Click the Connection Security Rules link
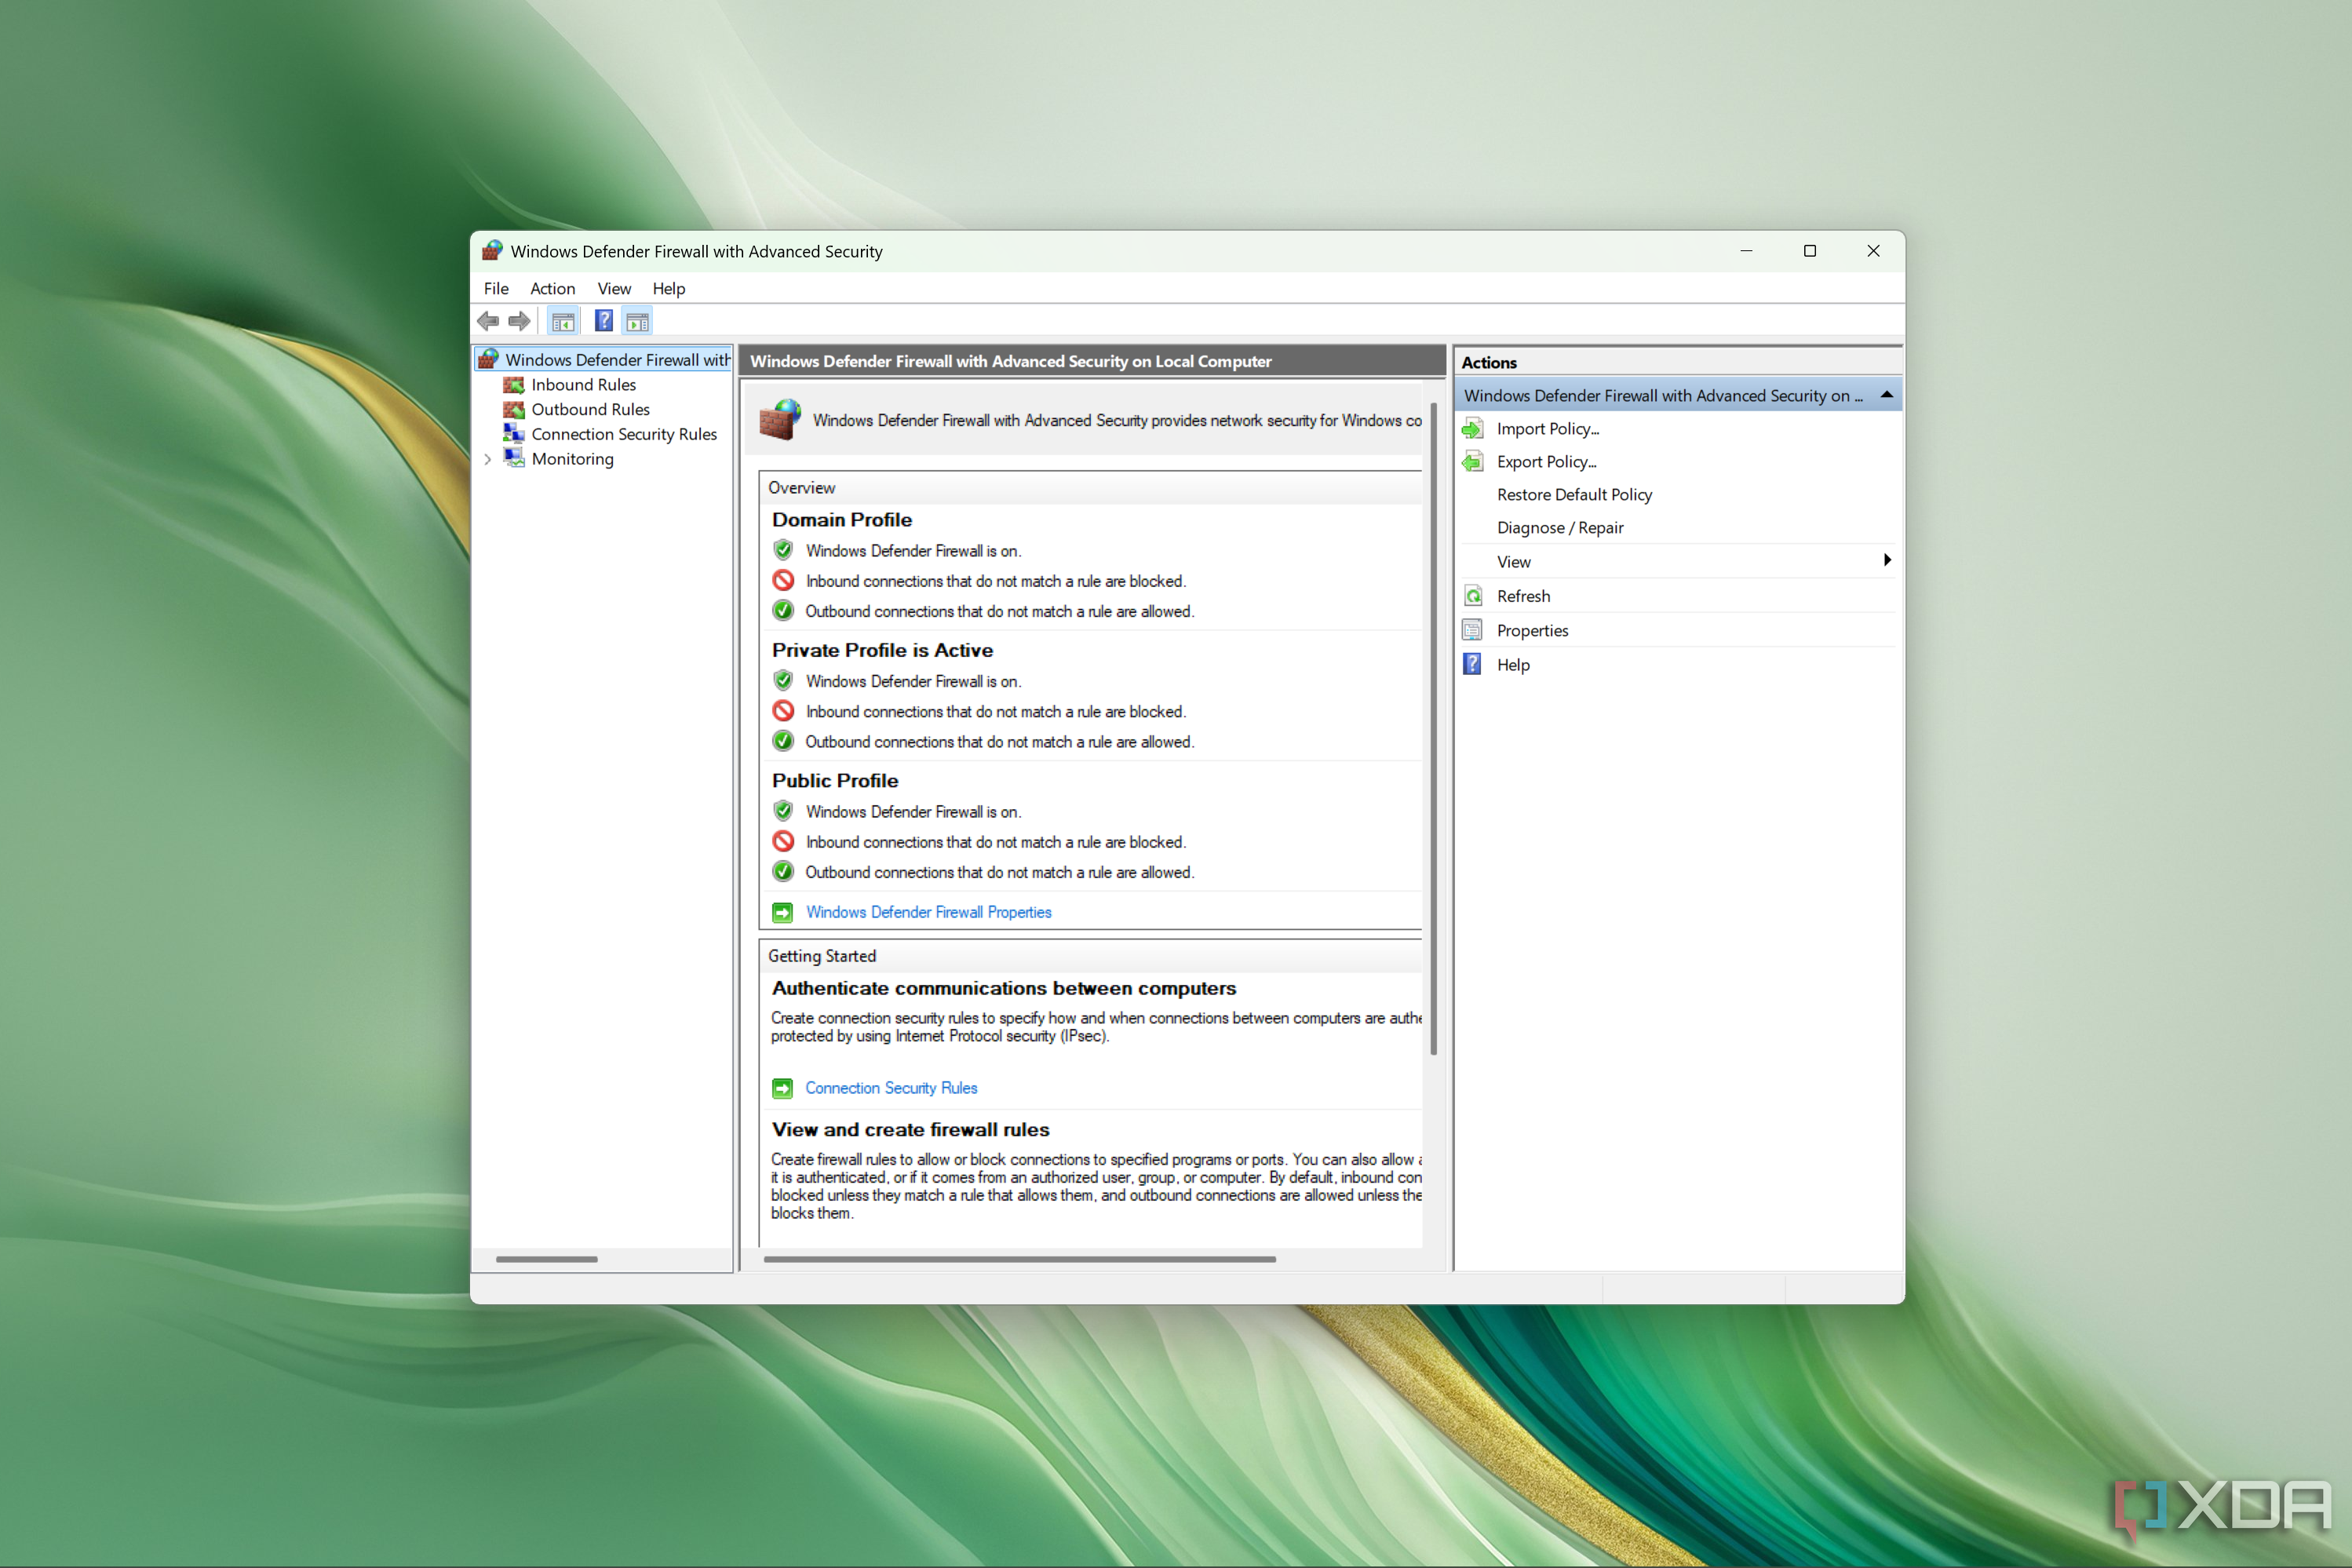 889,1085
